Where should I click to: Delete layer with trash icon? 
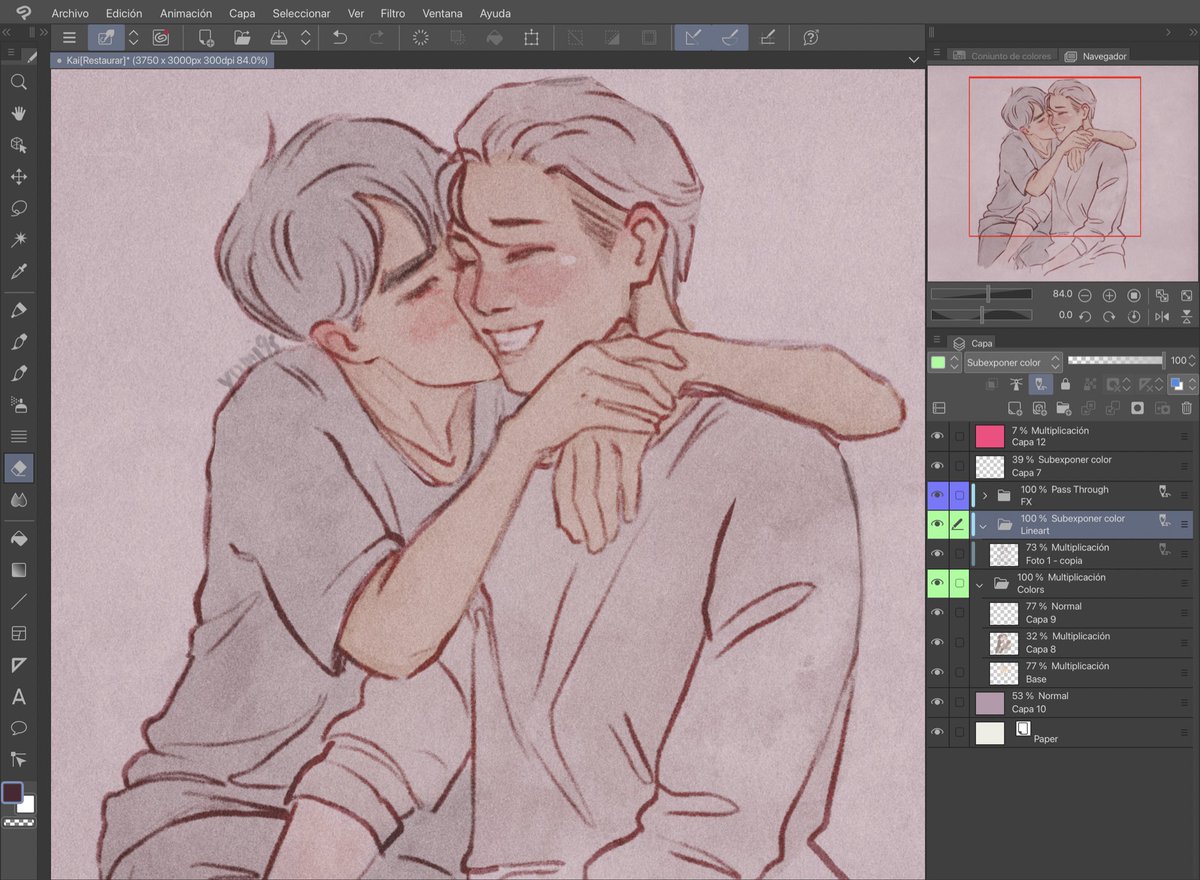click(1186, 408)
